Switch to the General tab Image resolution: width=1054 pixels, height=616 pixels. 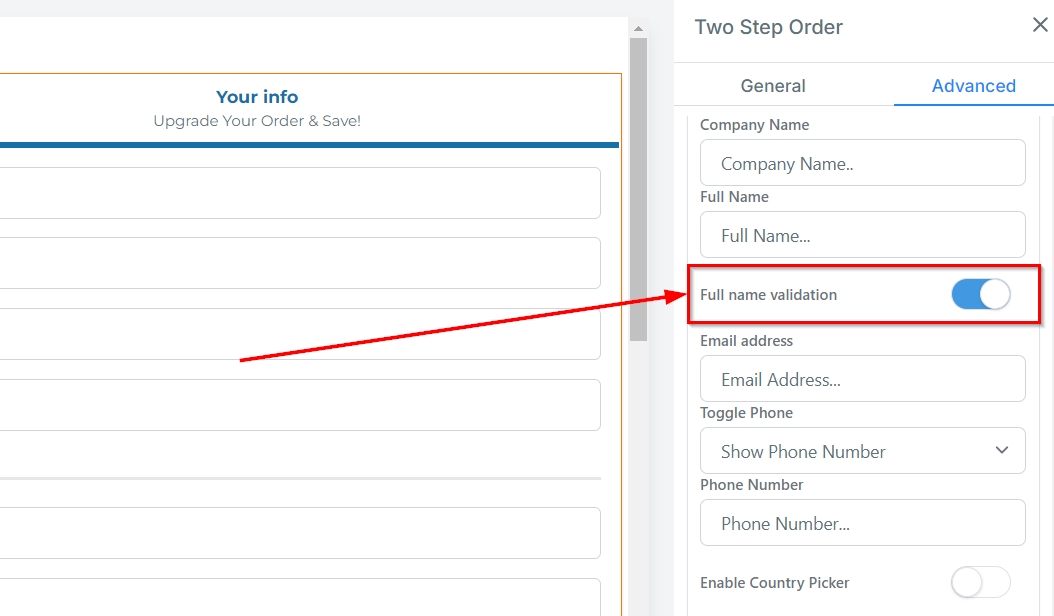click(x=773, y=86)
